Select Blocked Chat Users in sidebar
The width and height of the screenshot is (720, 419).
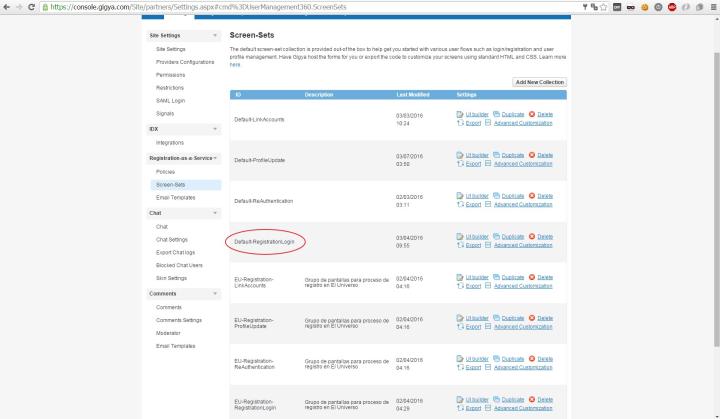click(x=179, y=265)
